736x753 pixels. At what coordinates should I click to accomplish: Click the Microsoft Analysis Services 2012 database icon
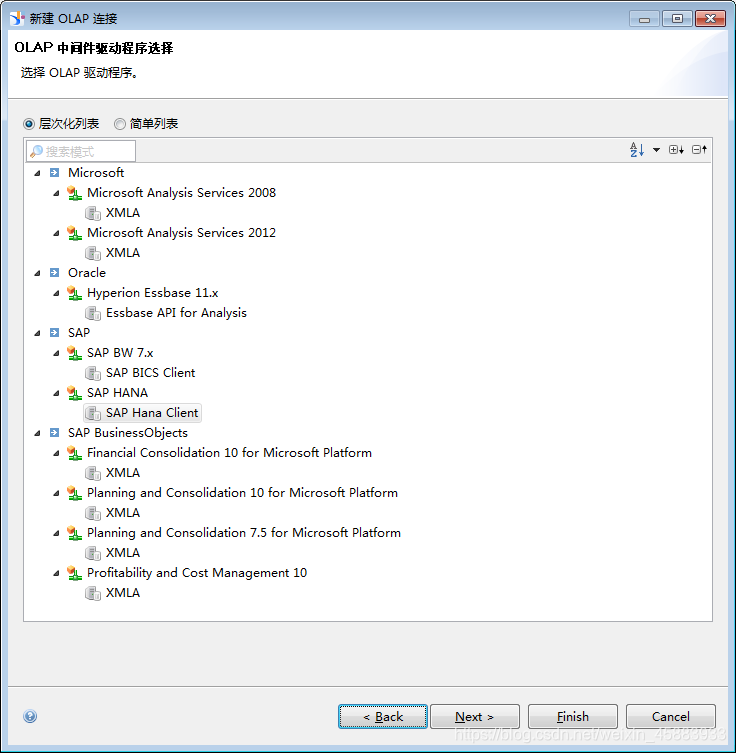[x=74, y=233]
